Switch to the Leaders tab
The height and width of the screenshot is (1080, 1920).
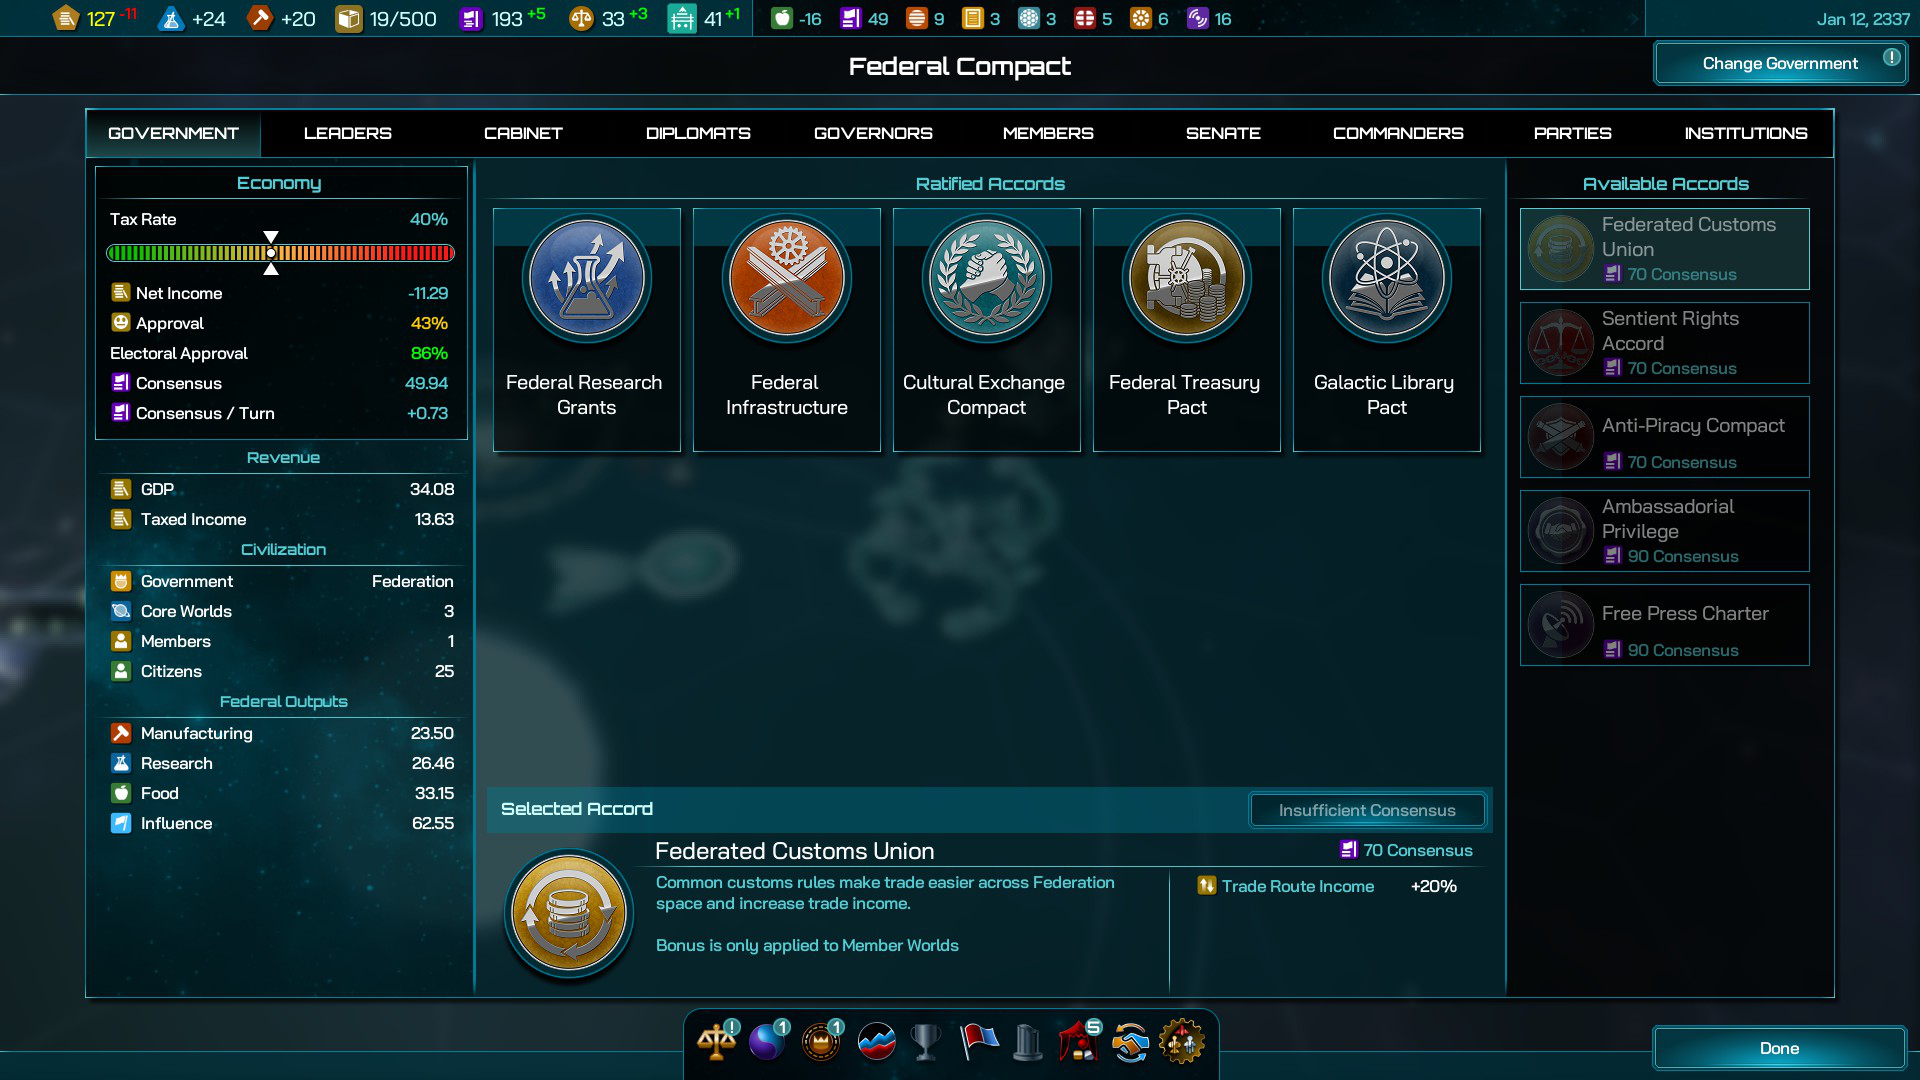click(348, 133)
